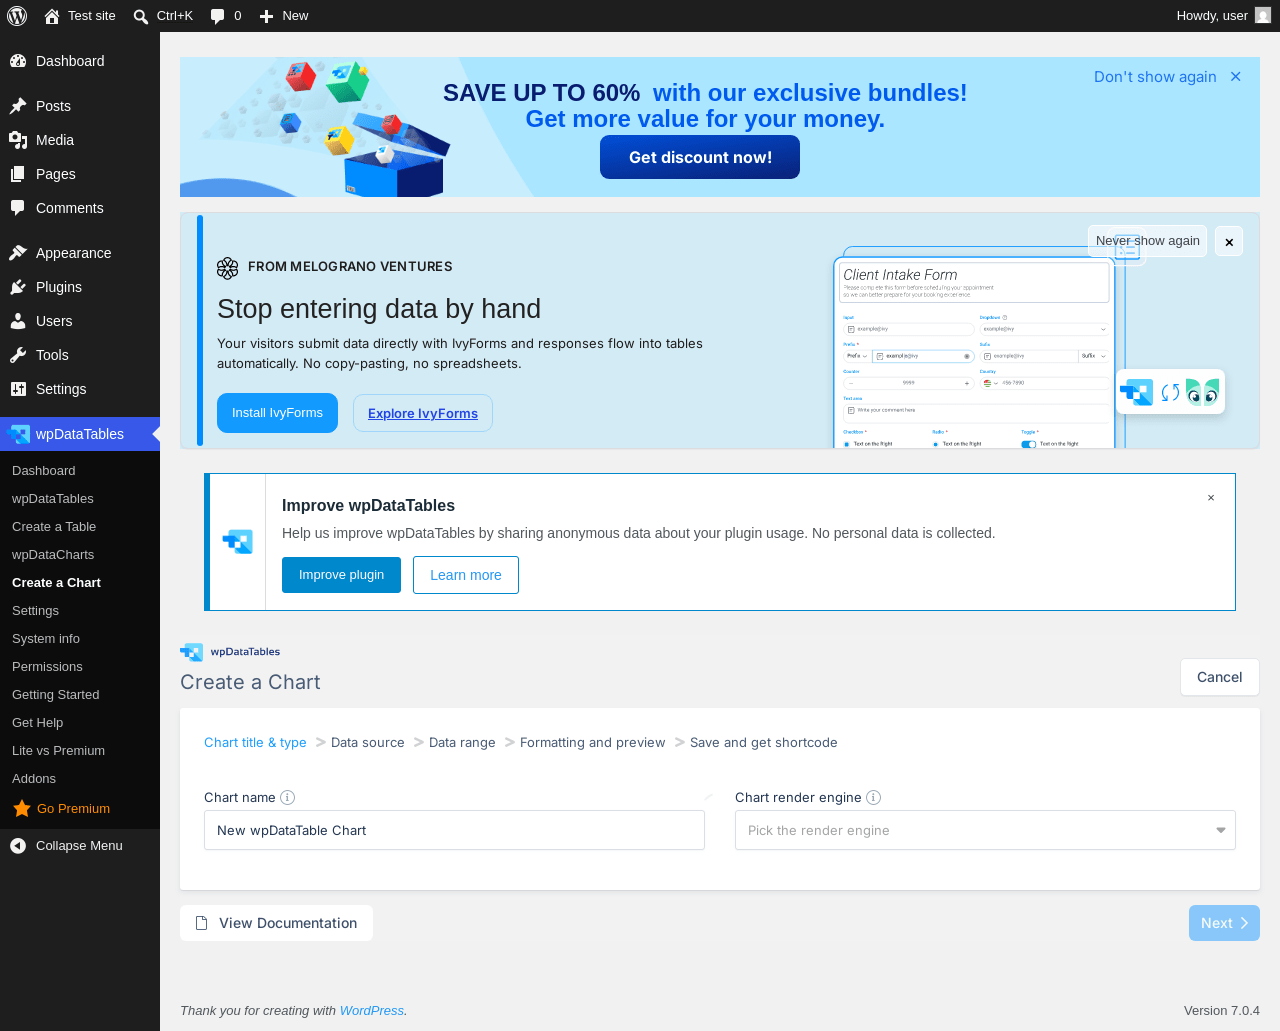
Task: Click the wpDataTables sidebar menu icon
Action: (18, 434)
